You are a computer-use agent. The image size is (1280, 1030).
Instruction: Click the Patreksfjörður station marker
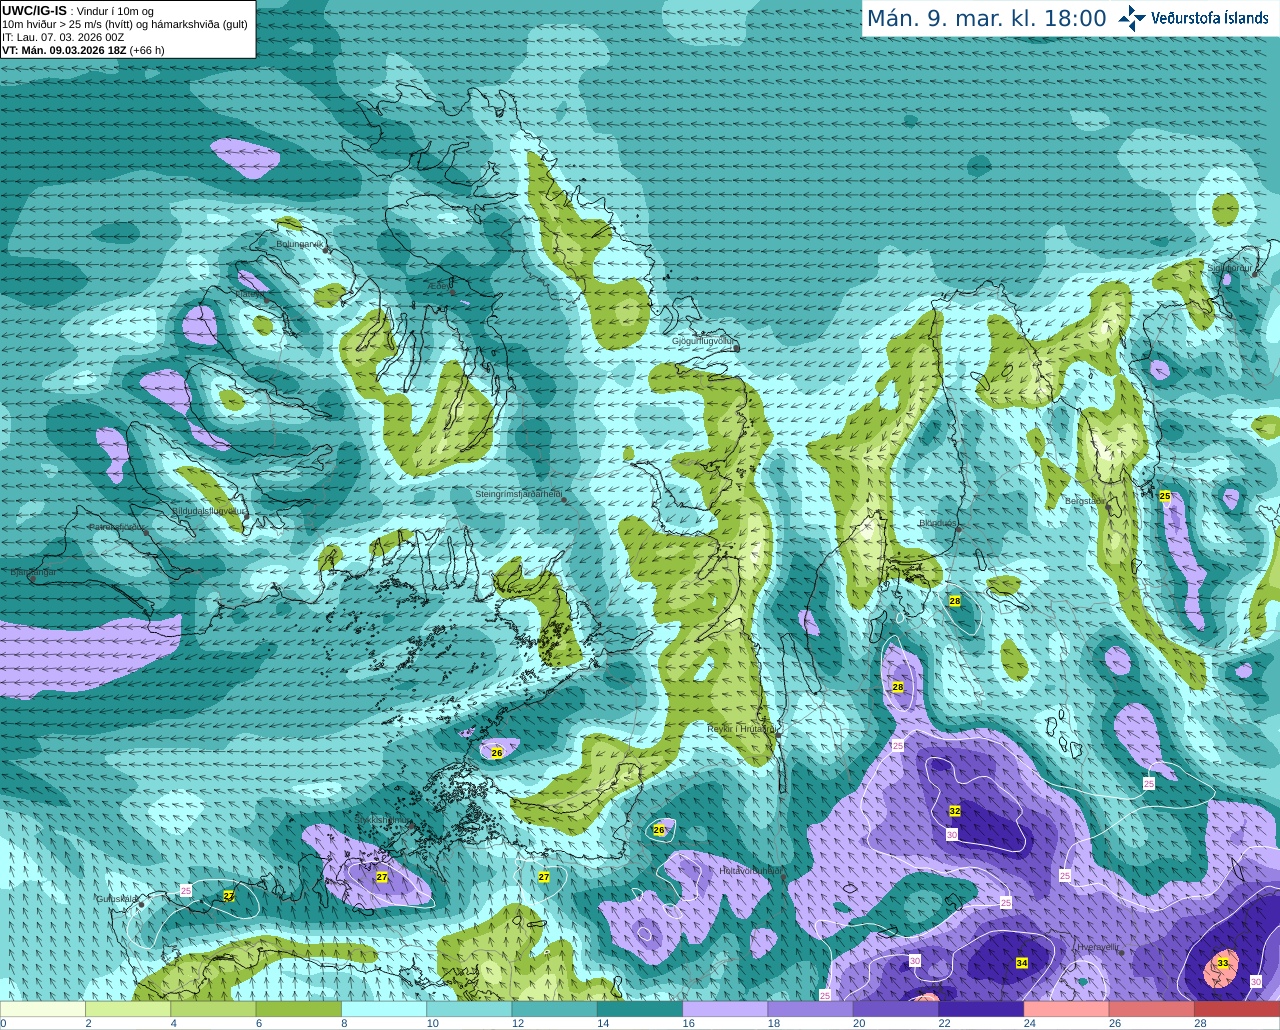tap(146, 533)
